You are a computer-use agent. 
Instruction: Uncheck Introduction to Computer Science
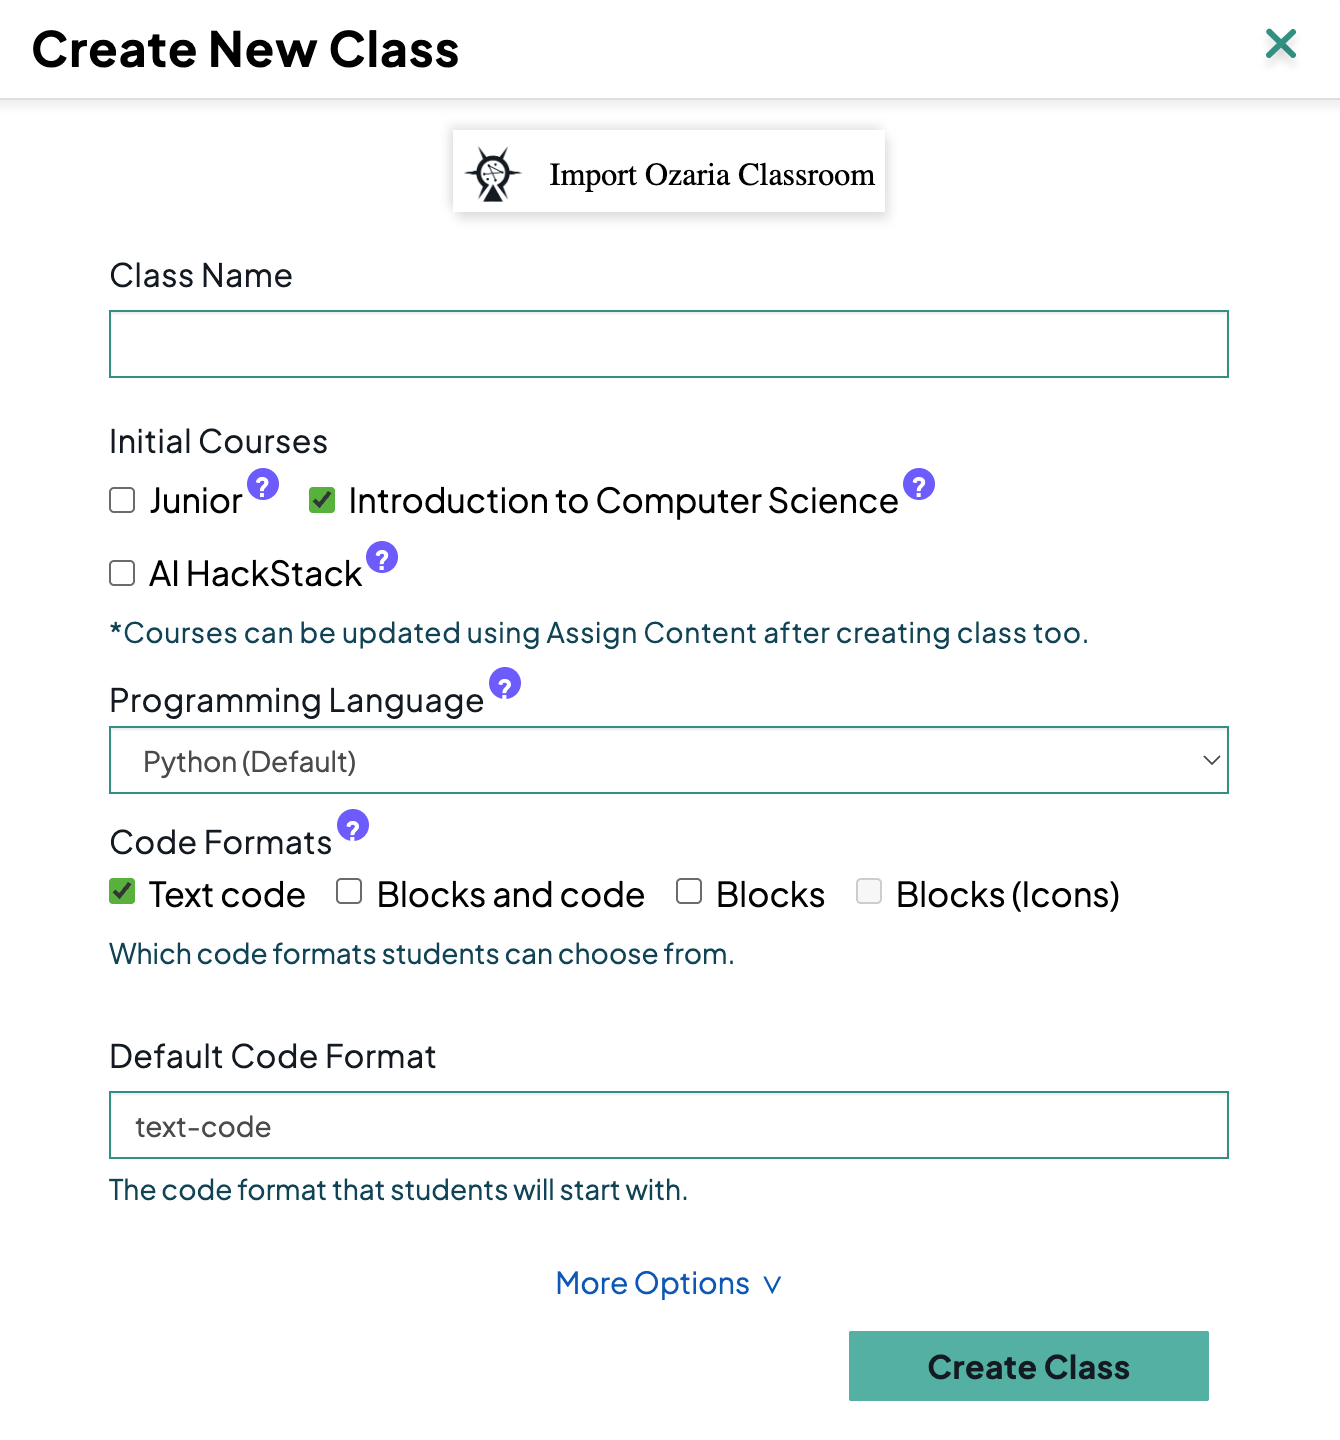pos(322,500)
